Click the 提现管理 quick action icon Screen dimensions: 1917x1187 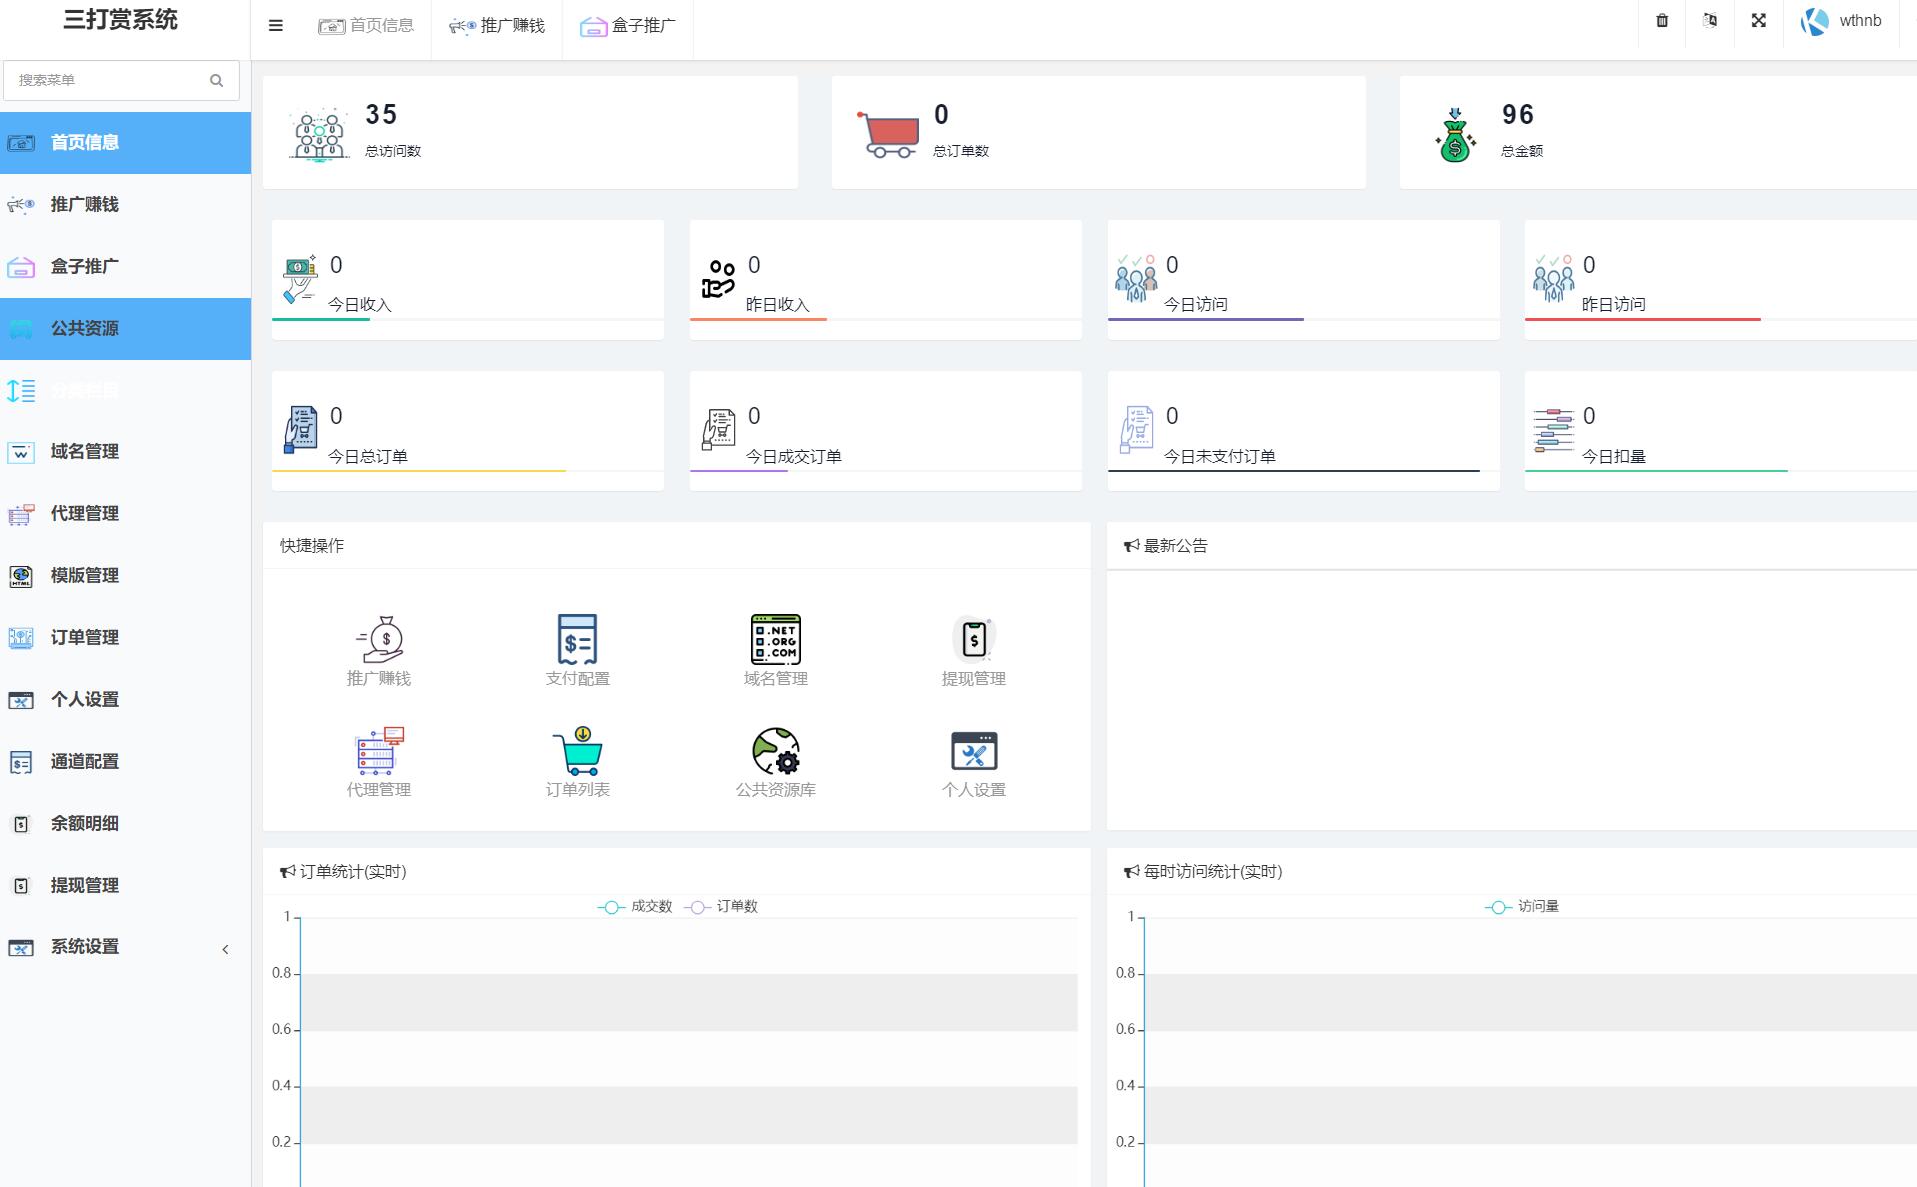[x=973, y=640]
